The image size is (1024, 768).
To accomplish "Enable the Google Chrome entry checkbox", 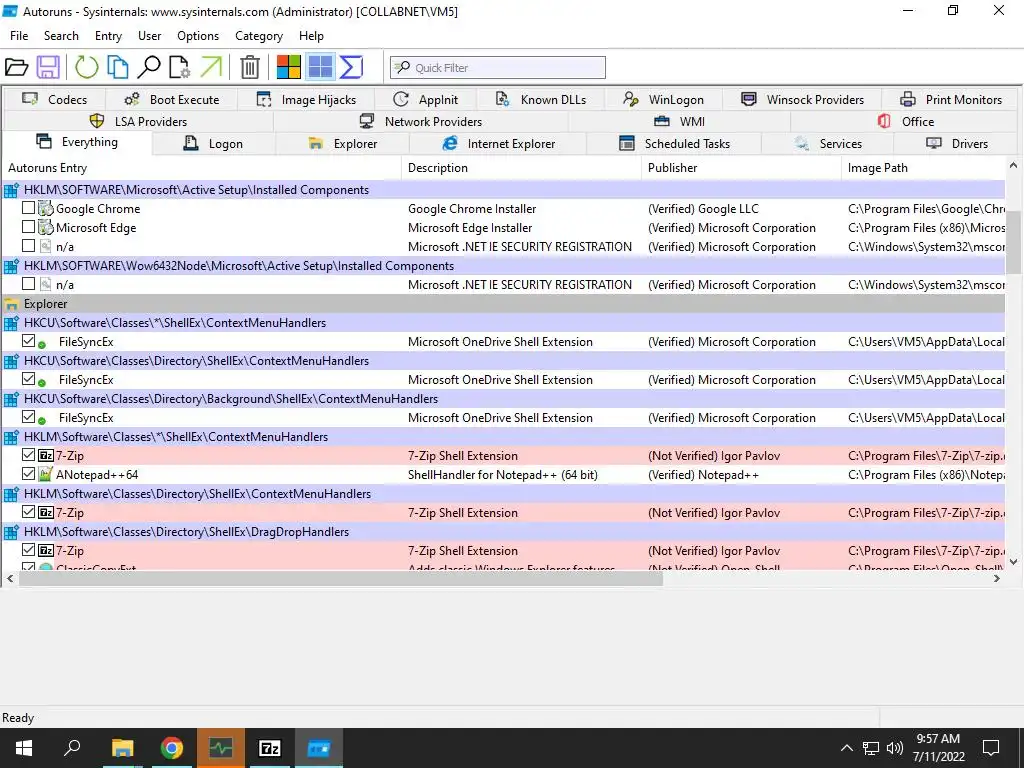I will point(28,208).
